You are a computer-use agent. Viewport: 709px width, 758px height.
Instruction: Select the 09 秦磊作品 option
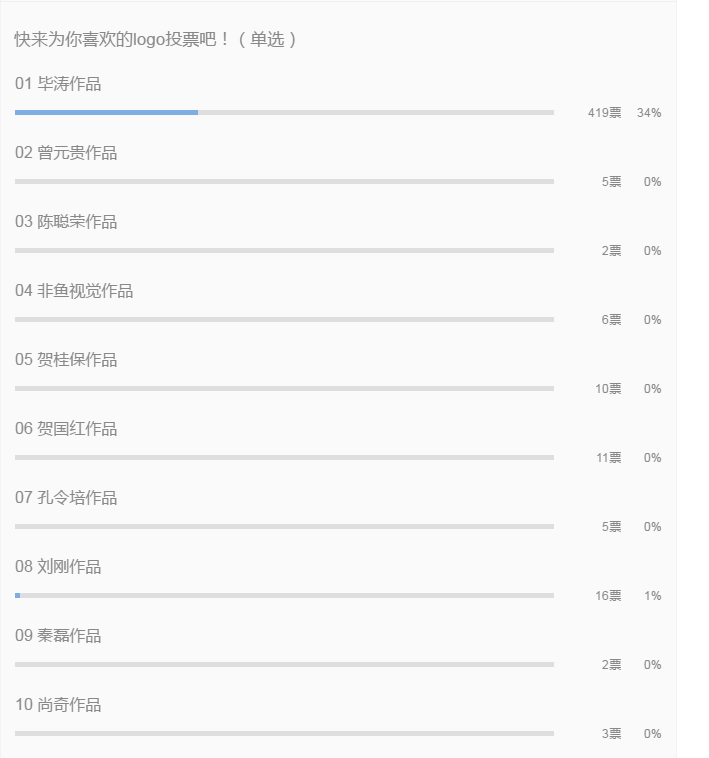[58, 636]
